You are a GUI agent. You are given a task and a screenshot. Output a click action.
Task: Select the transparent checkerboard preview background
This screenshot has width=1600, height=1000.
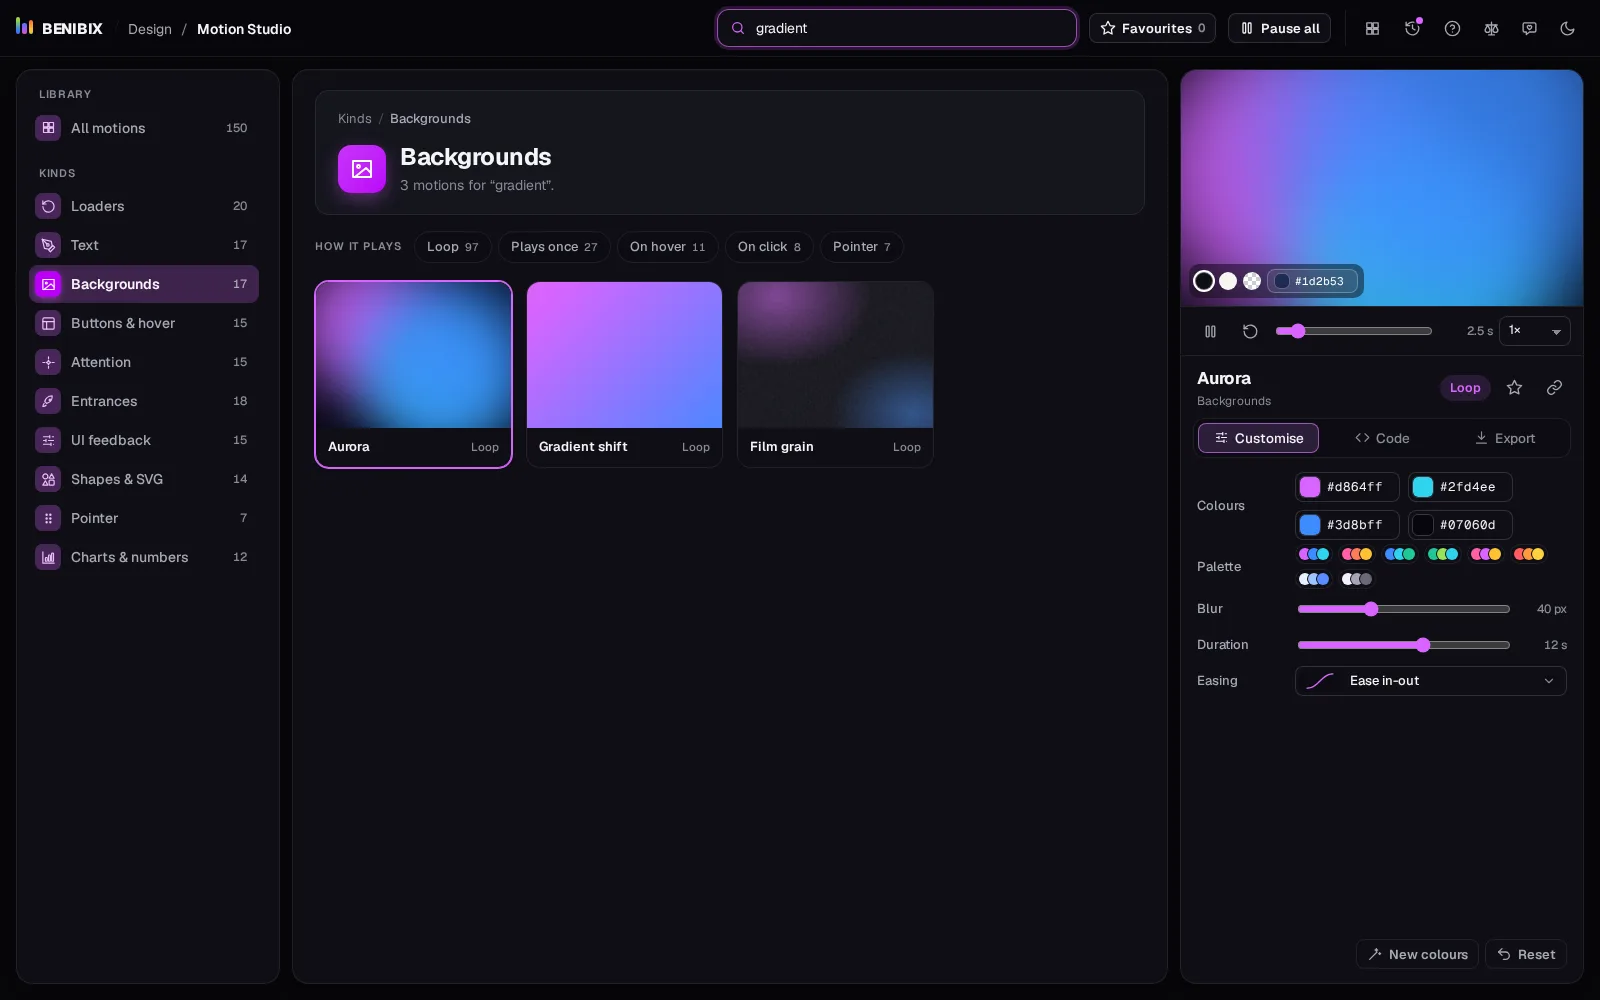click(1252, 281)
